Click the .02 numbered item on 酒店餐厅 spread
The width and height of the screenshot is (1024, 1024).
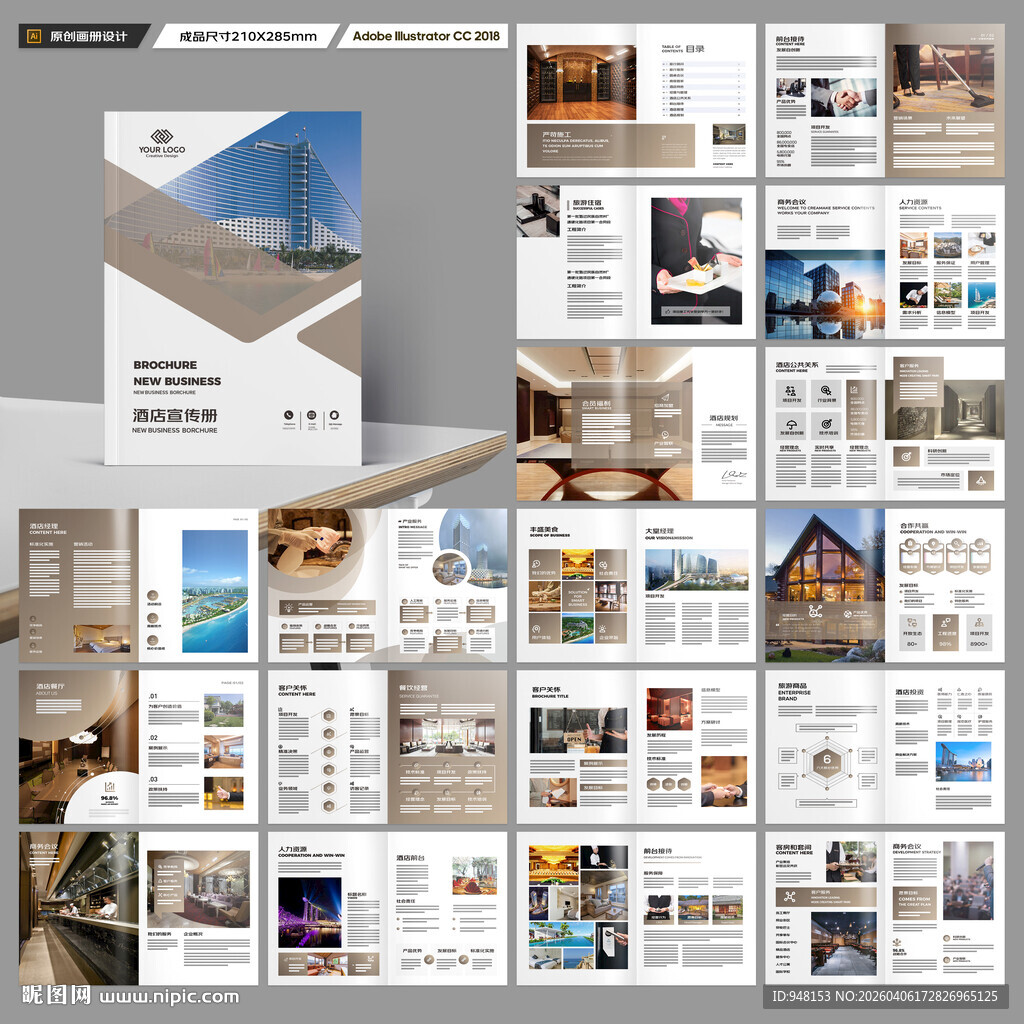153,737
